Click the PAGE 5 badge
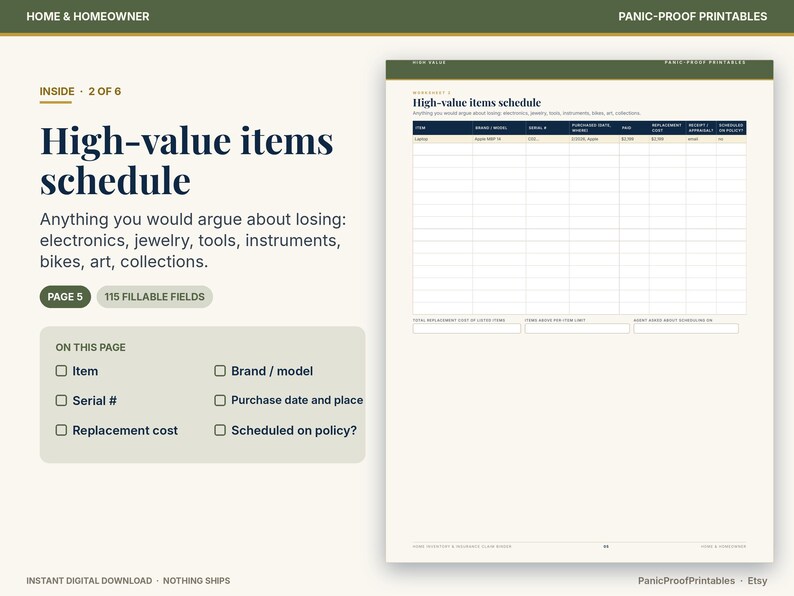 pos(65,297)
